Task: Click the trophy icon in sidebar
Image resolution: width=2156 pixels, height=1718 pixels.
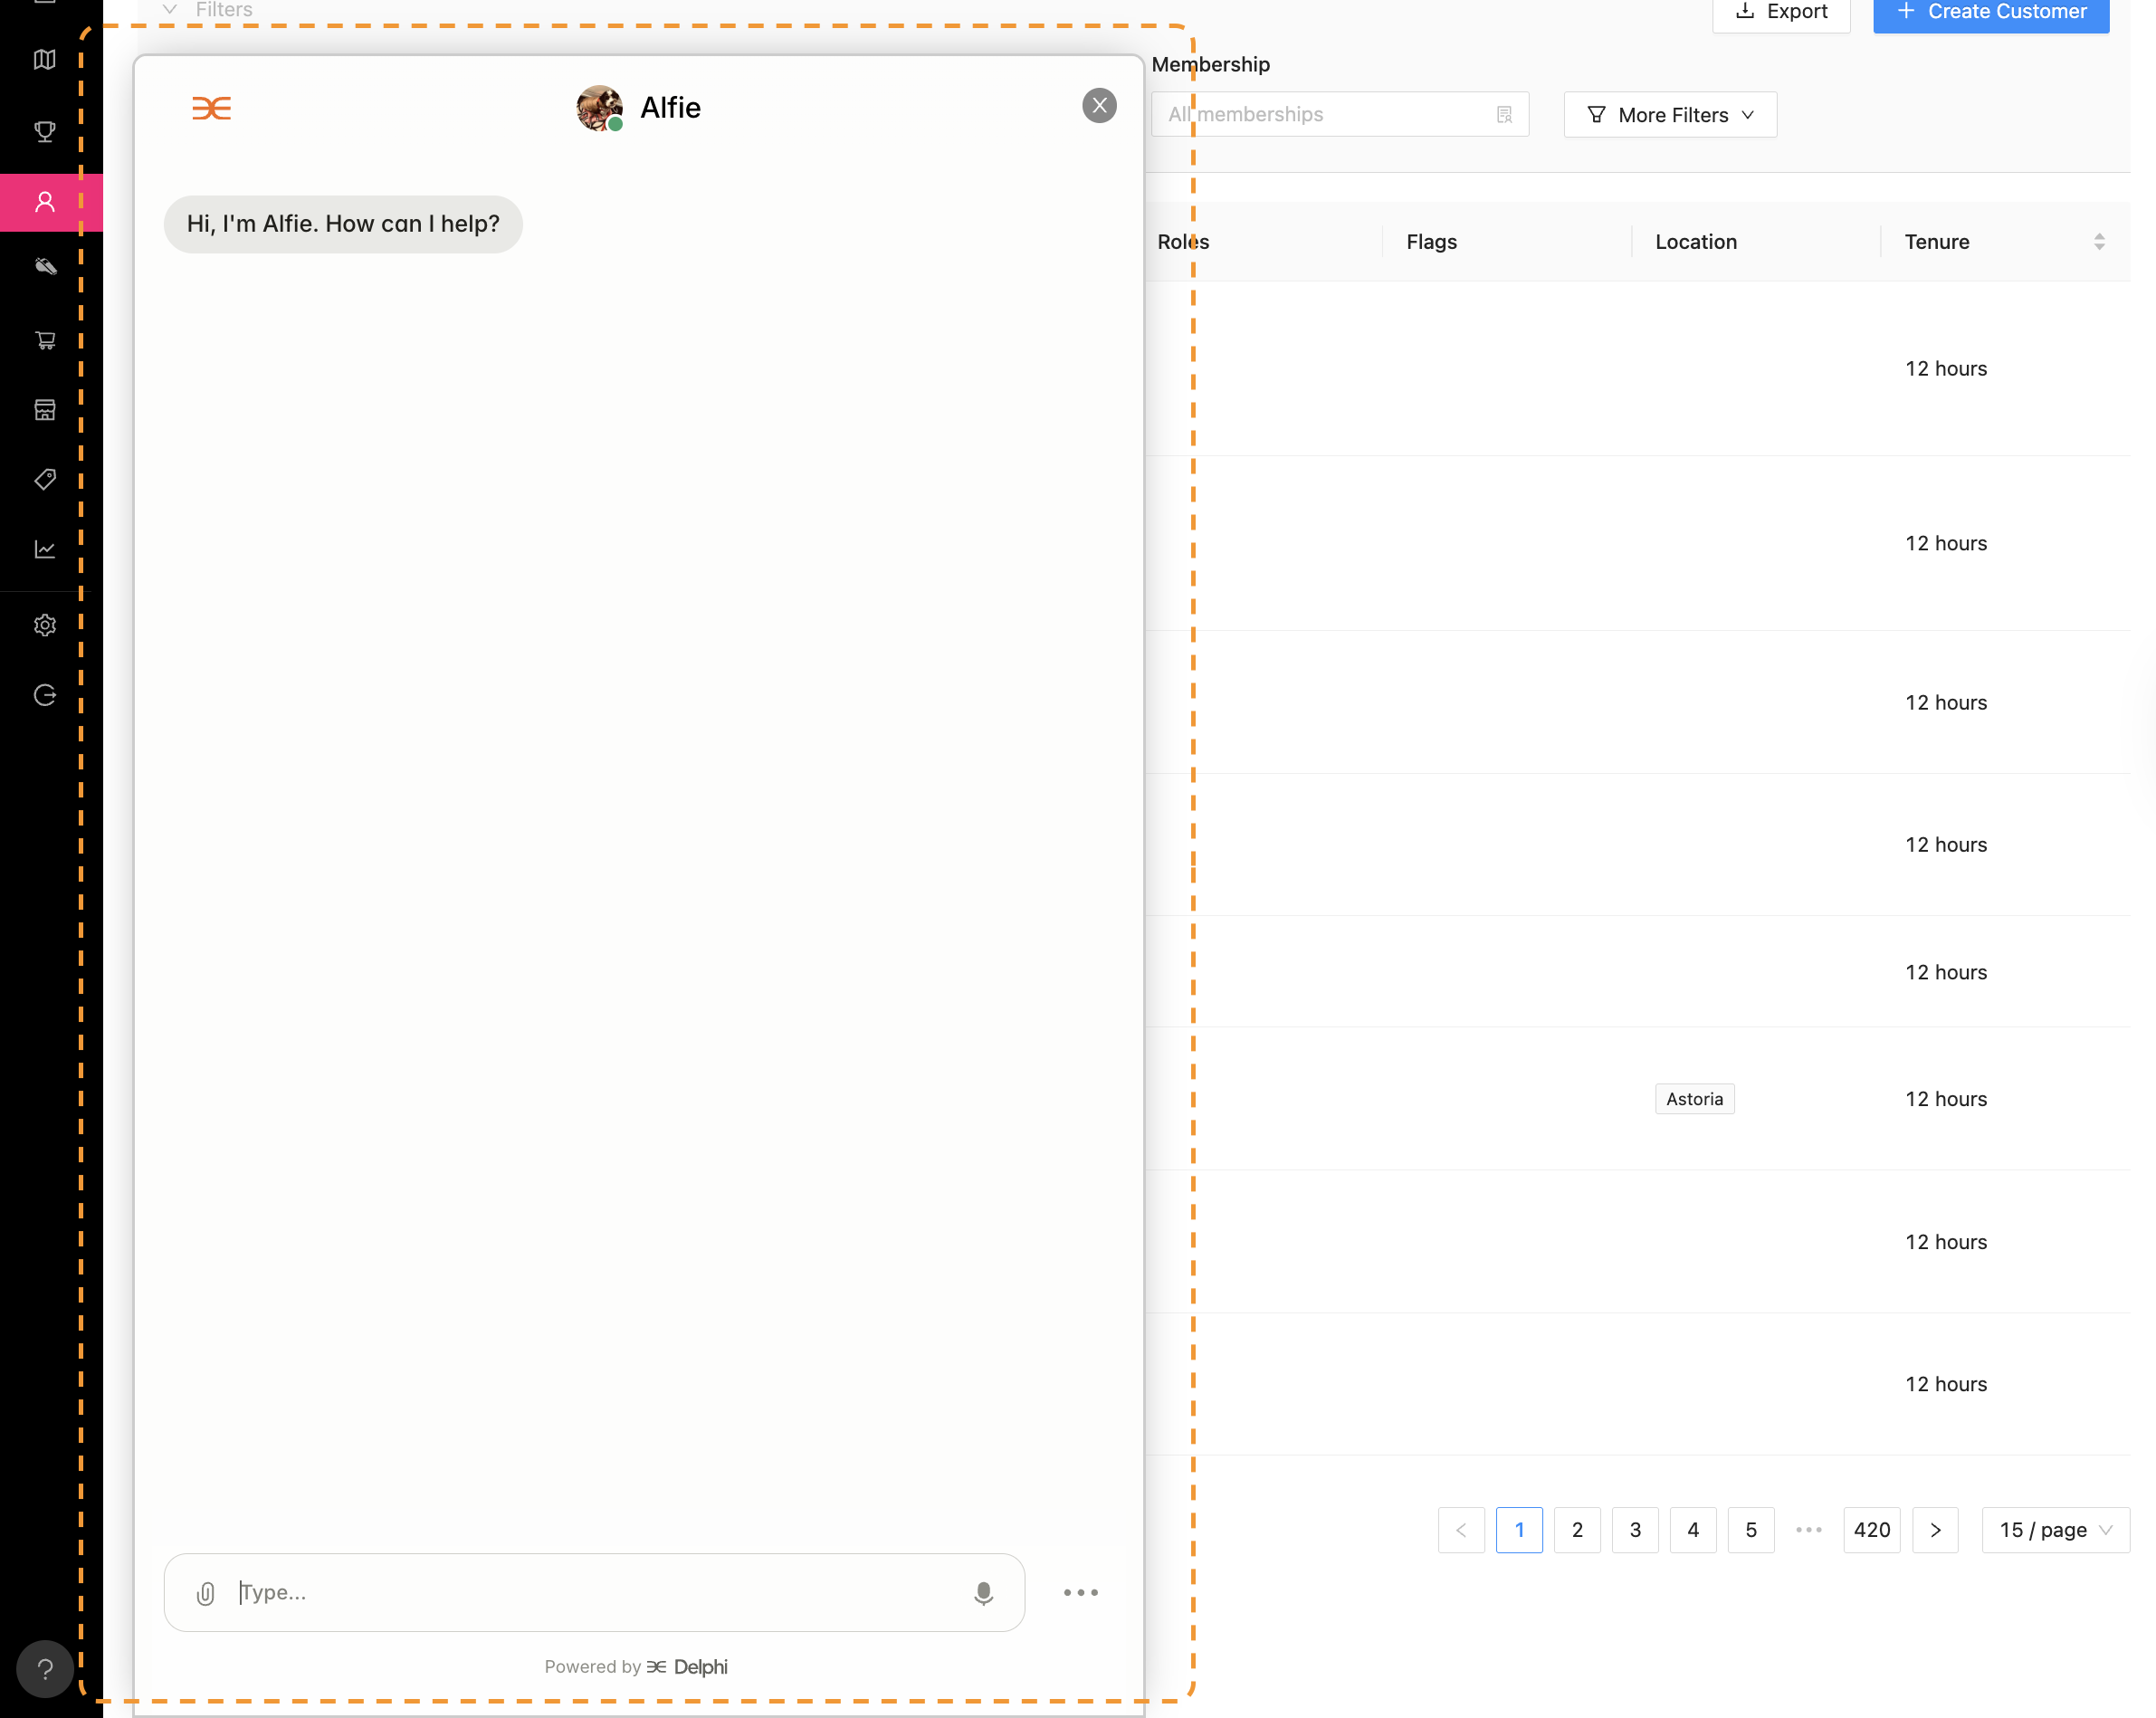Action: point(45,131)
